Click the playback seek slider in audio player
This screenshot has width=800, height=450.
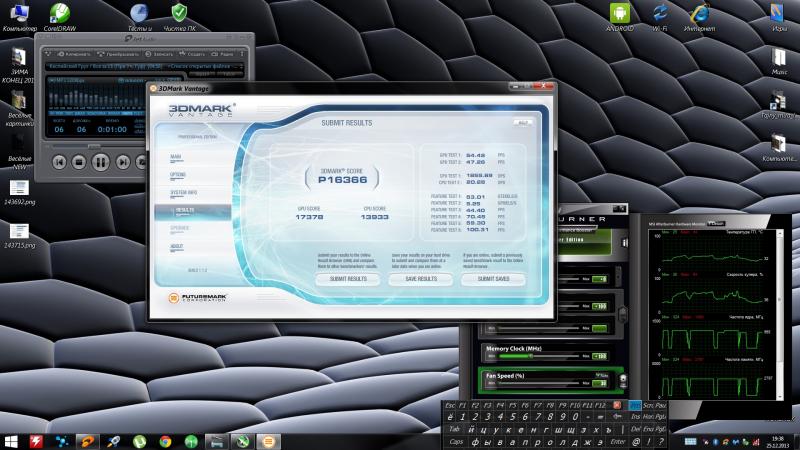(96, 146)
